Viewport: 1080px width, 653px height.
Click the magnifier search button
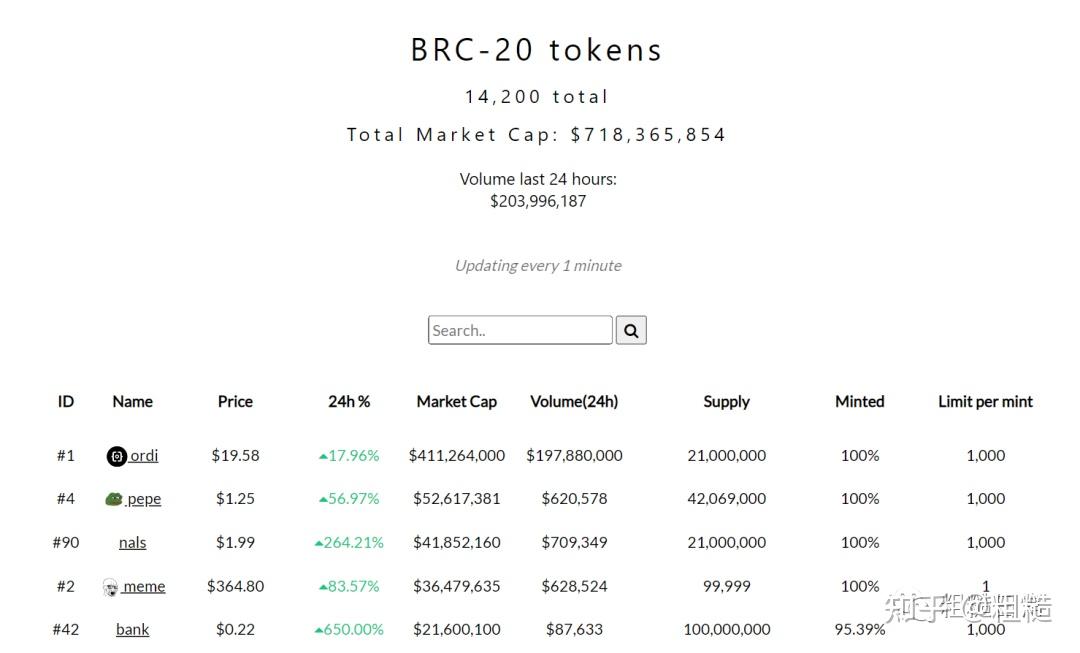coord(631,331)
